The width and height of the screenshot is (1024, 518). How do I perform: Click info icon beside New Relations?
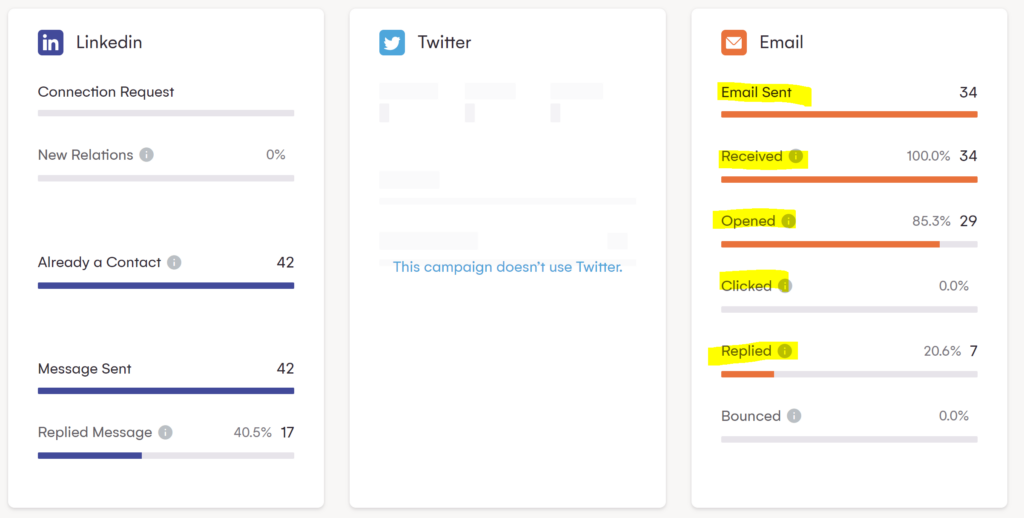coord(147,155)
